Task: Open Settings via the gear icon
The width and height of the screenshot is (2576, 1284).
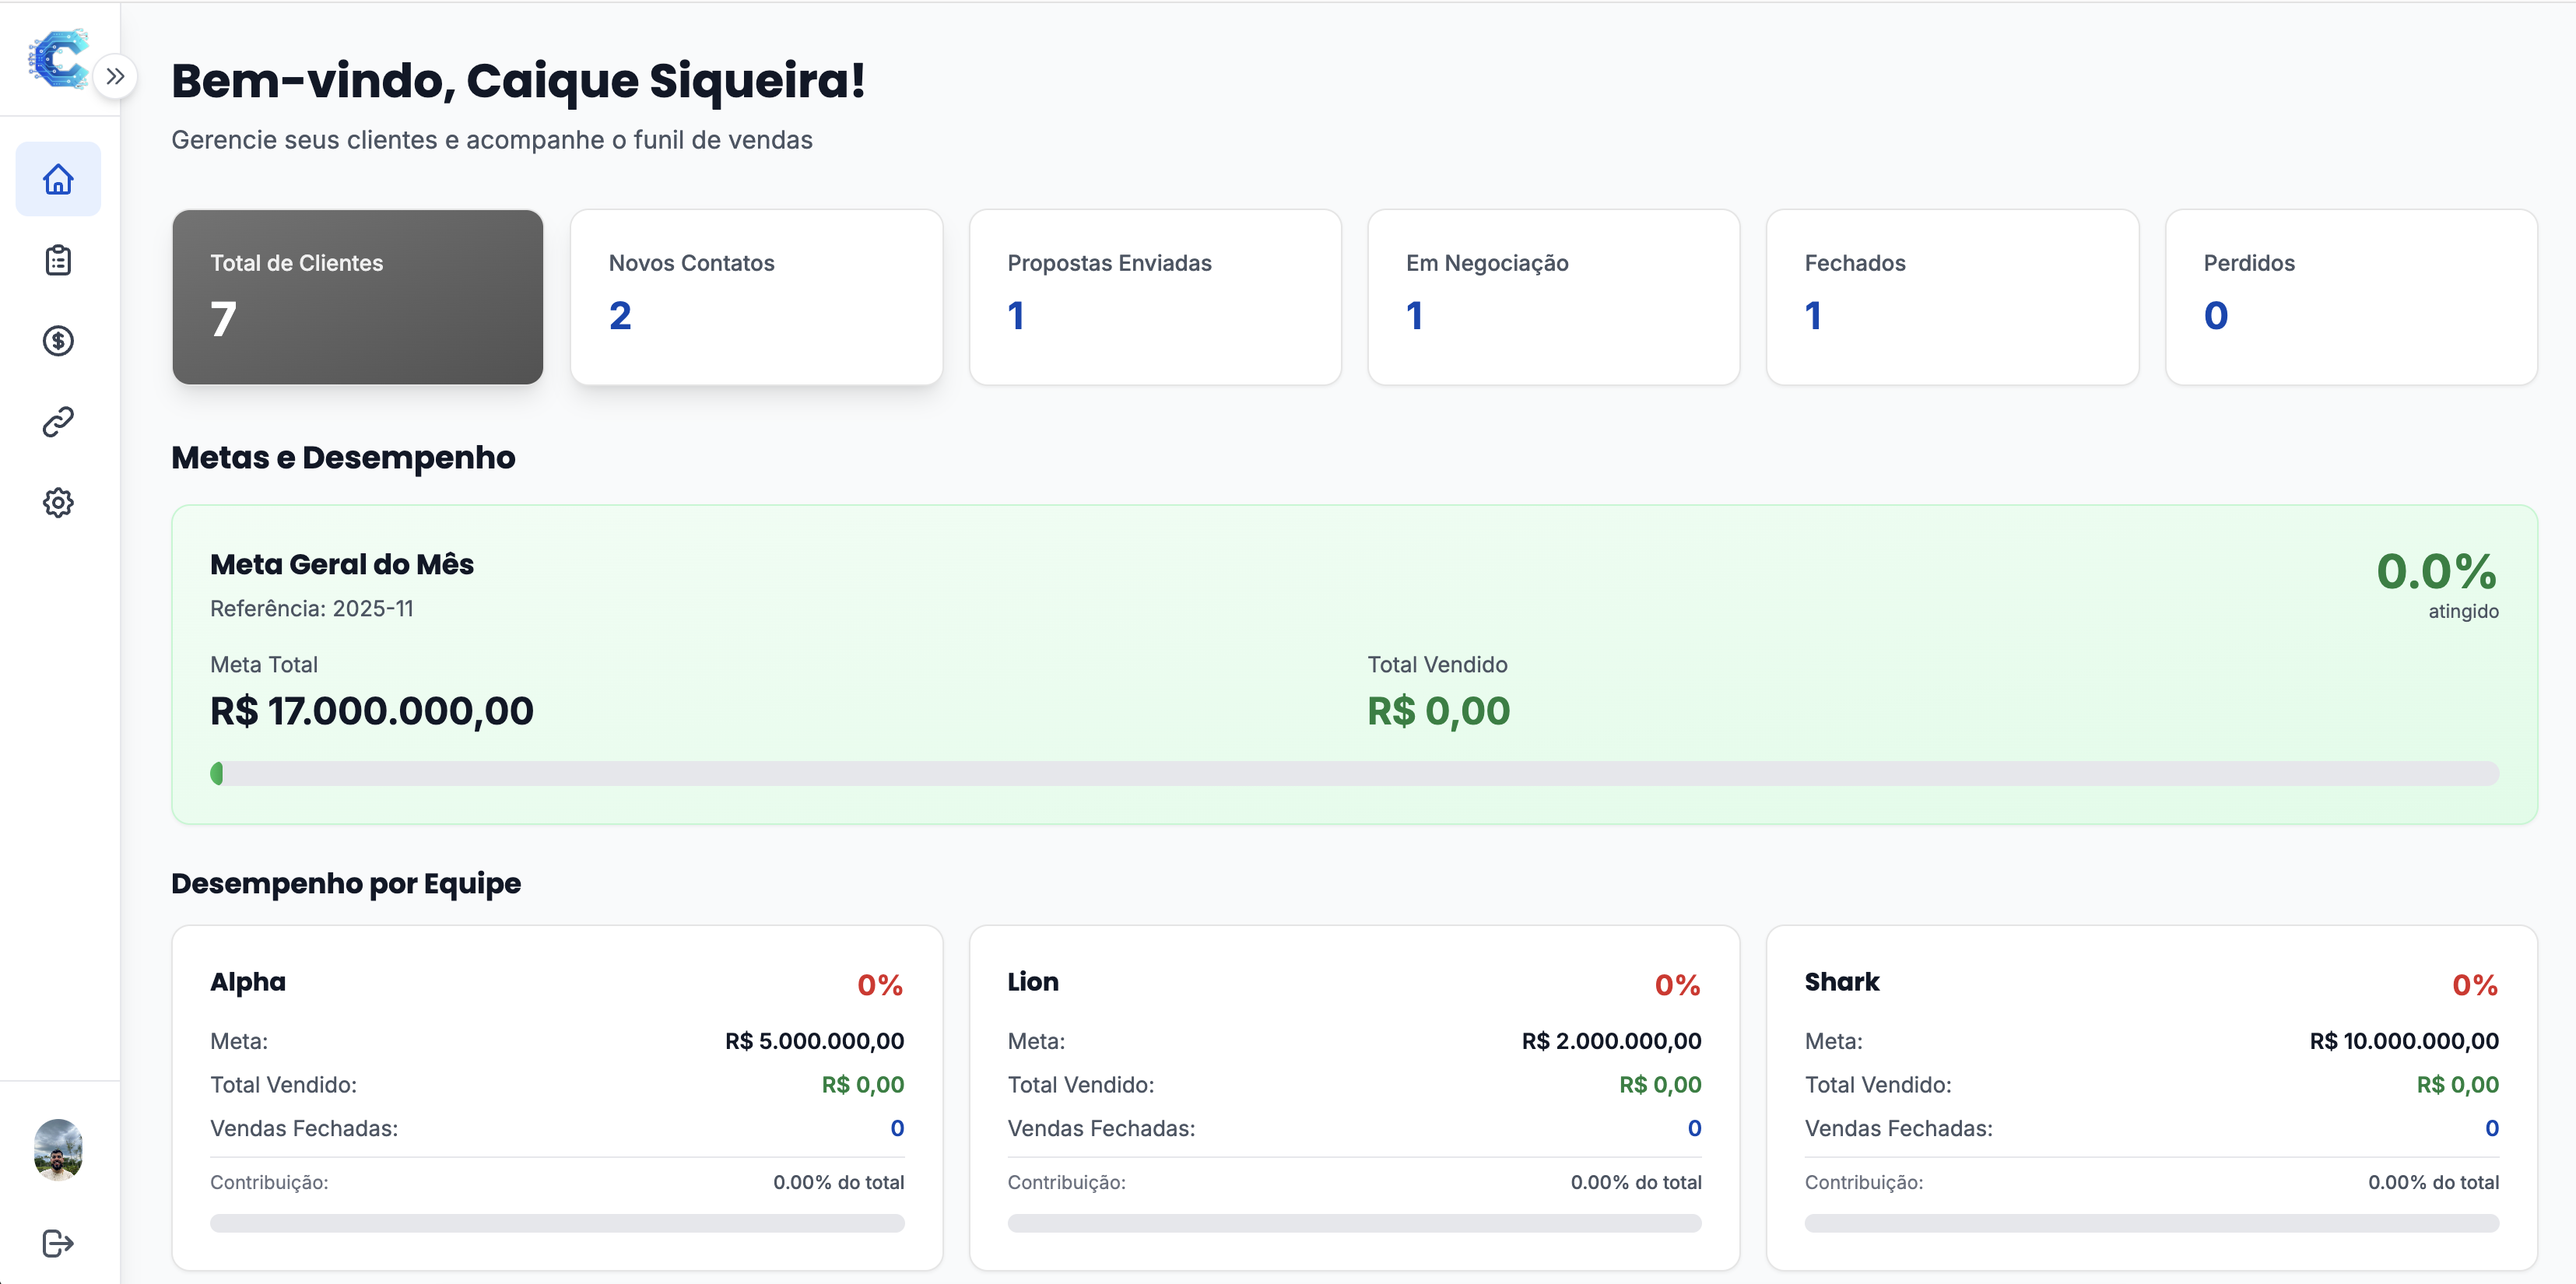Action: point(58,502)
